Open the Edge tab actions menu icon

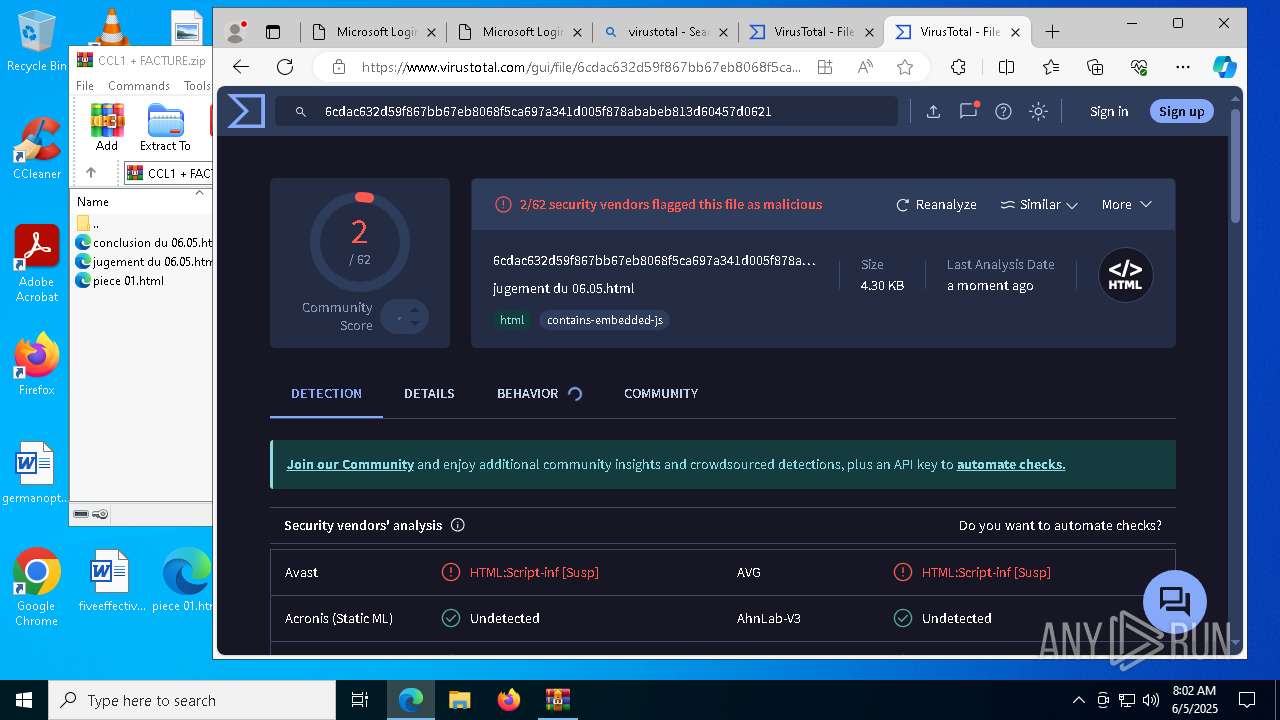[273, 32]
